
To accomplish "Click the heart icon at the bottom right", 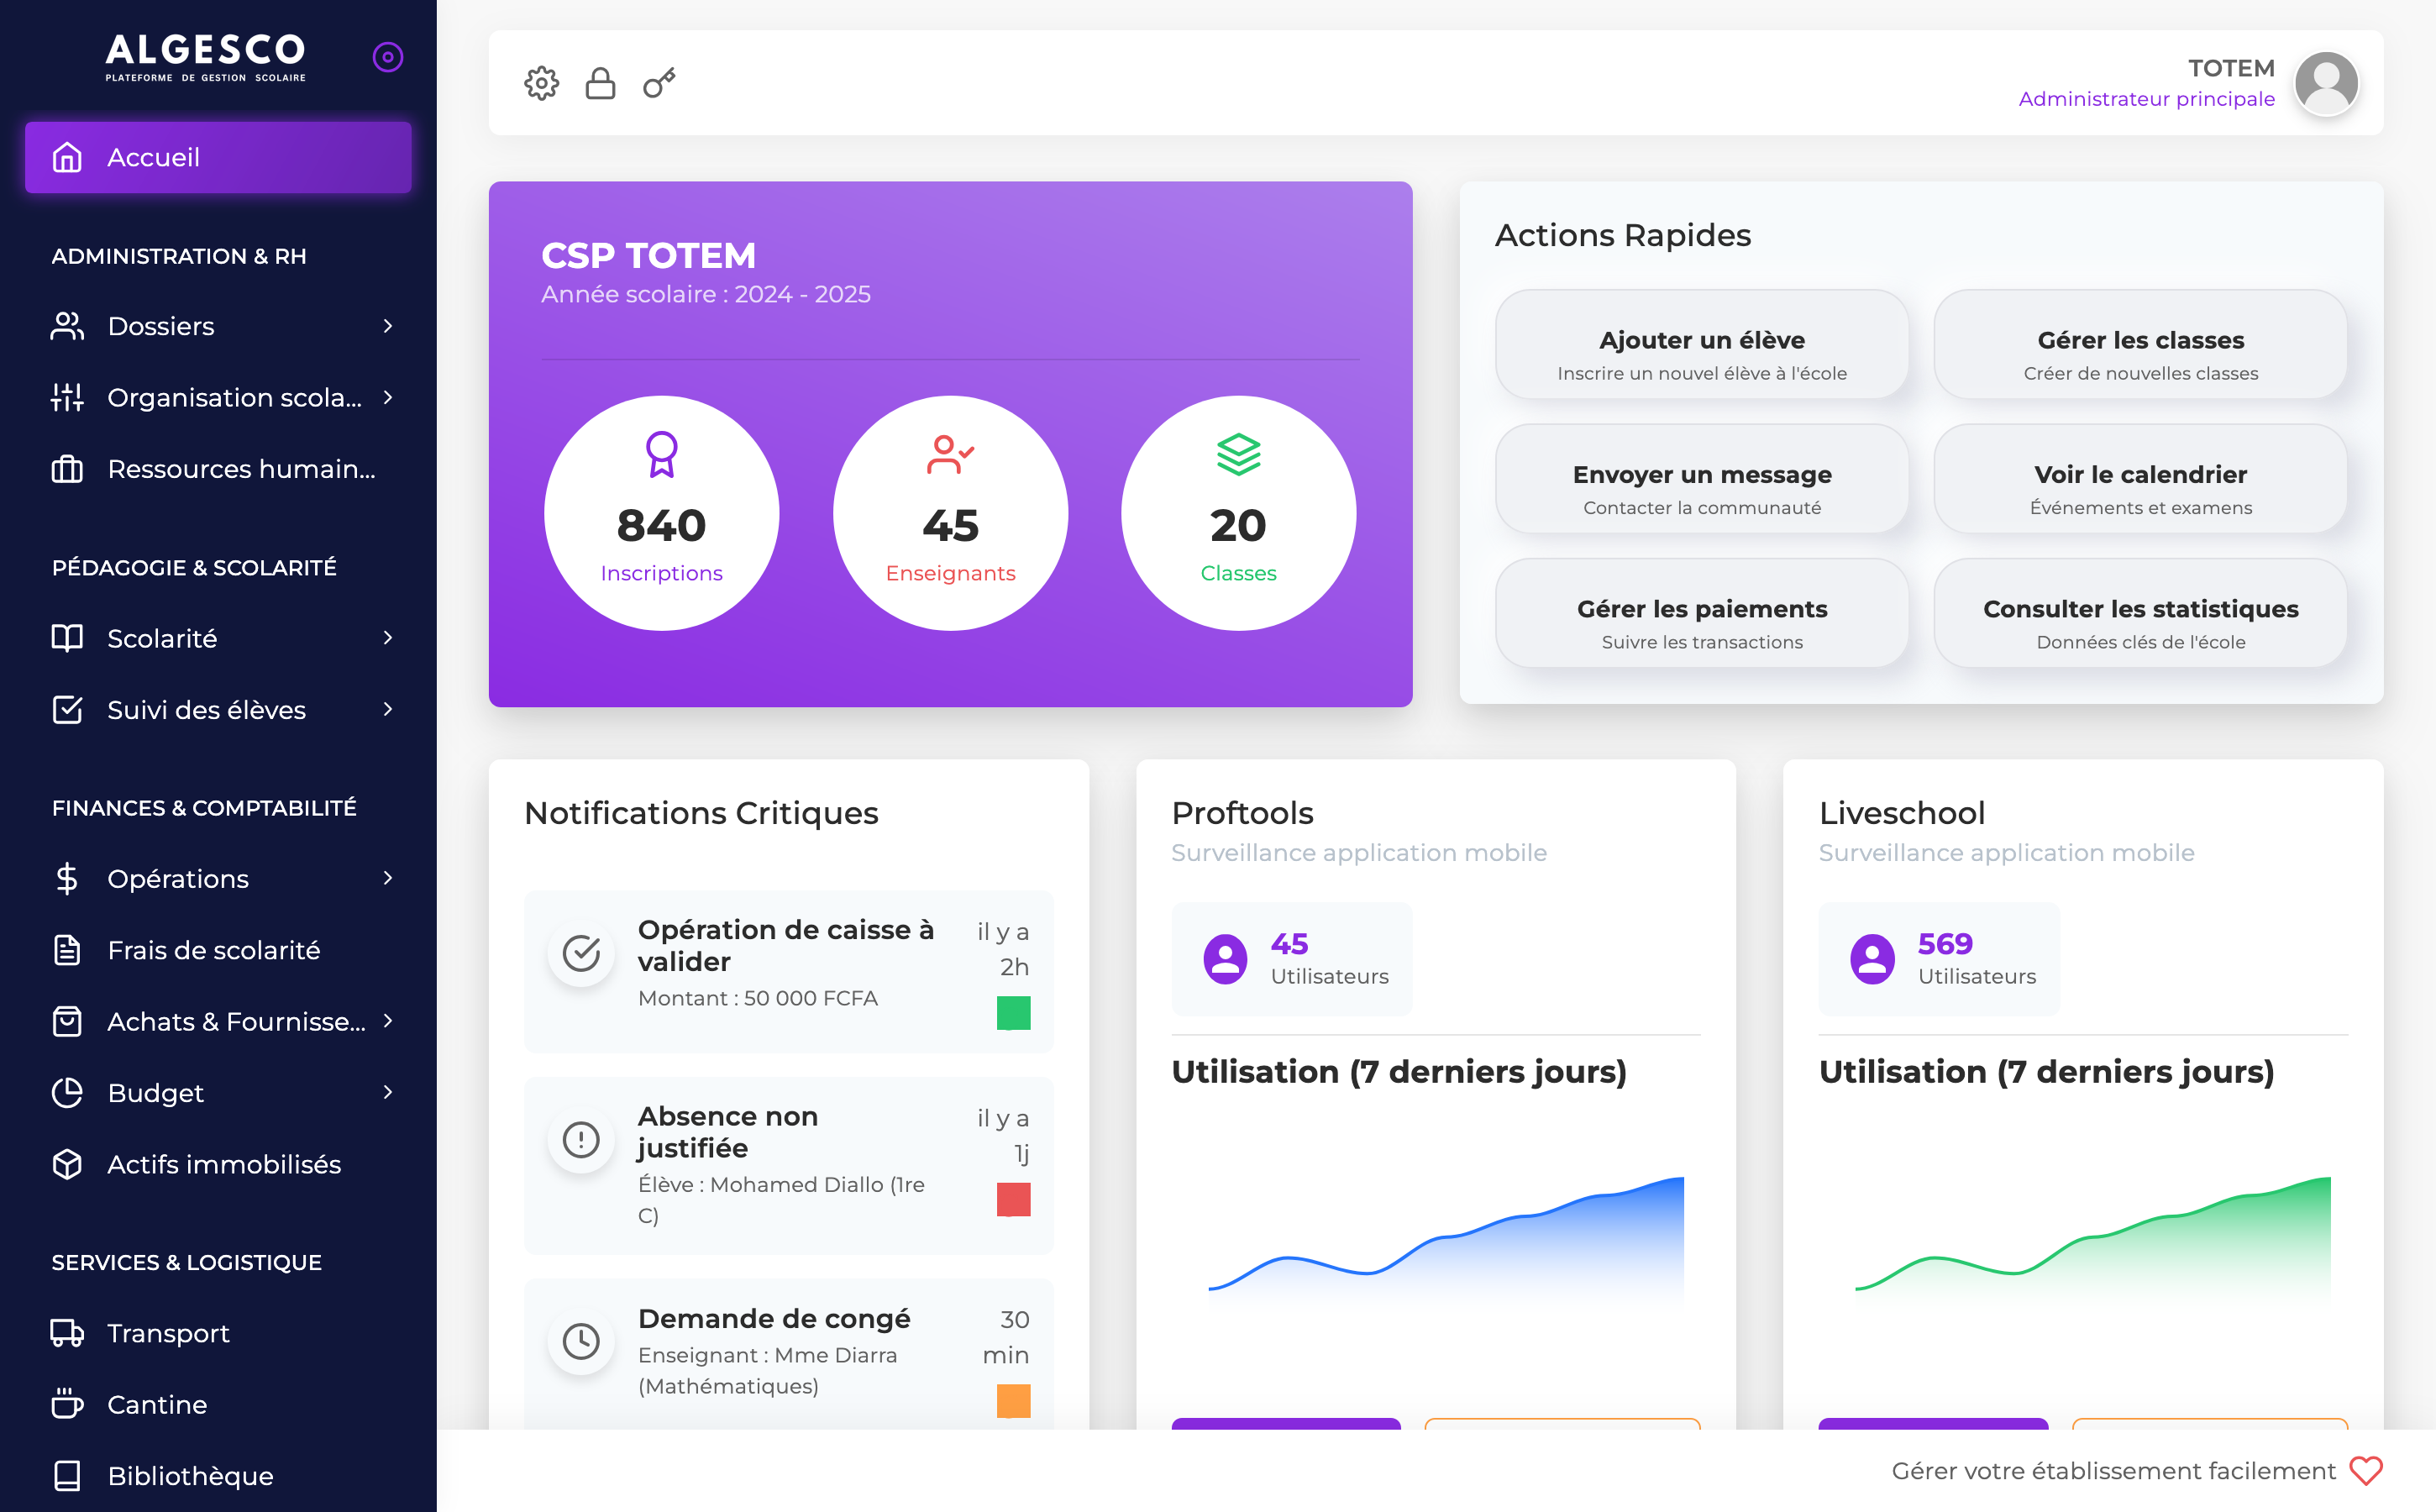I will click(x=2366, y=1470).
